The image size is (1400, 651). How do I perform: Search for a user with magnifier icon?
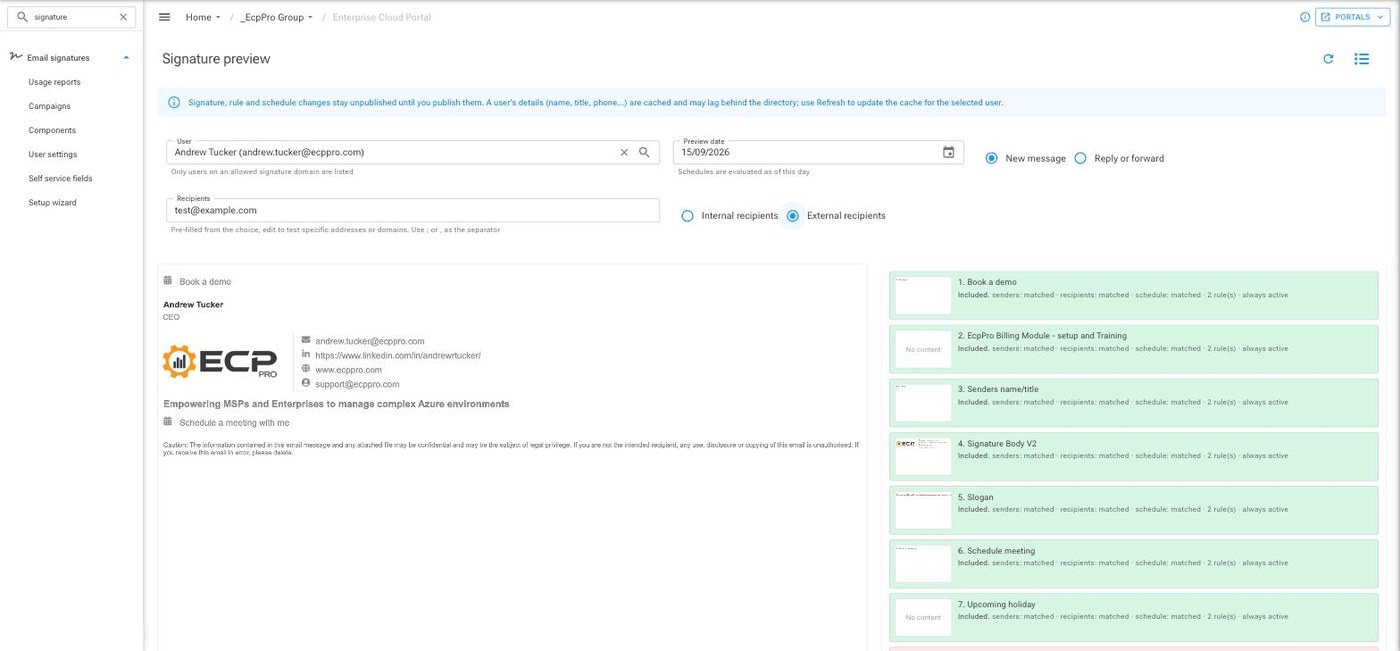tap(645, 153)
